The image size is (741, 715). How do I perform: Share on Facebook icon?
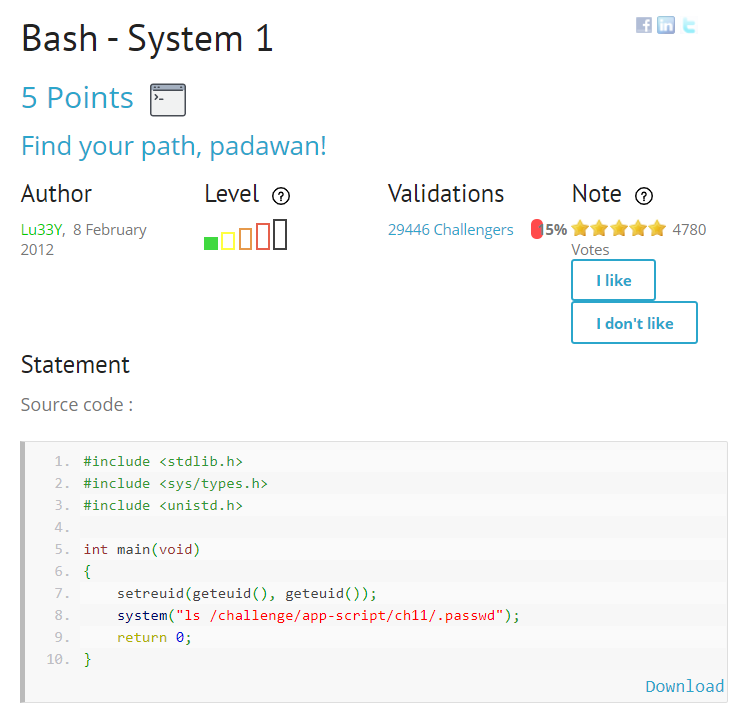click(x=643, y=25)
